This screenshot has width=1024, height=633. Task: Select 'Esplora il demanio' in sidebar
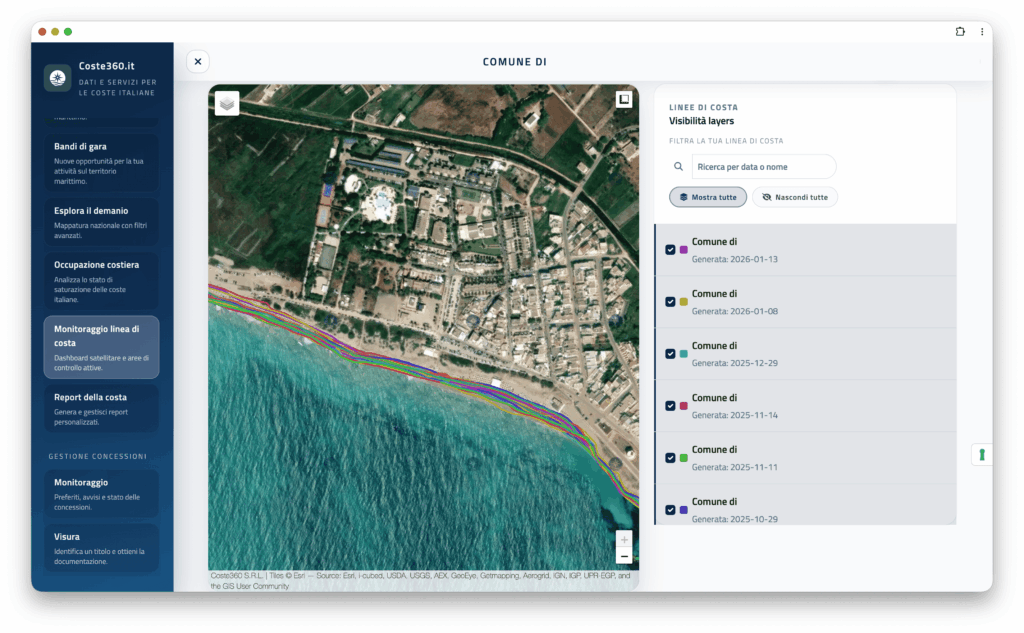tap(101, 222)
